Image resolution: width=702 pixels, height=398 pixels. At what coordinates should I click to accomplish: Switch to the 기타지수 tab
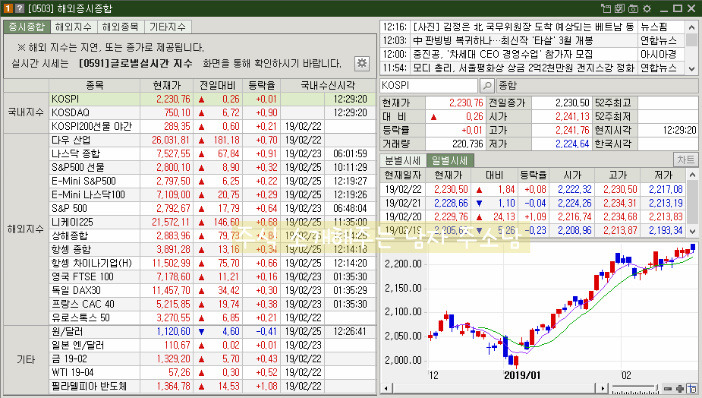point(167,27)
